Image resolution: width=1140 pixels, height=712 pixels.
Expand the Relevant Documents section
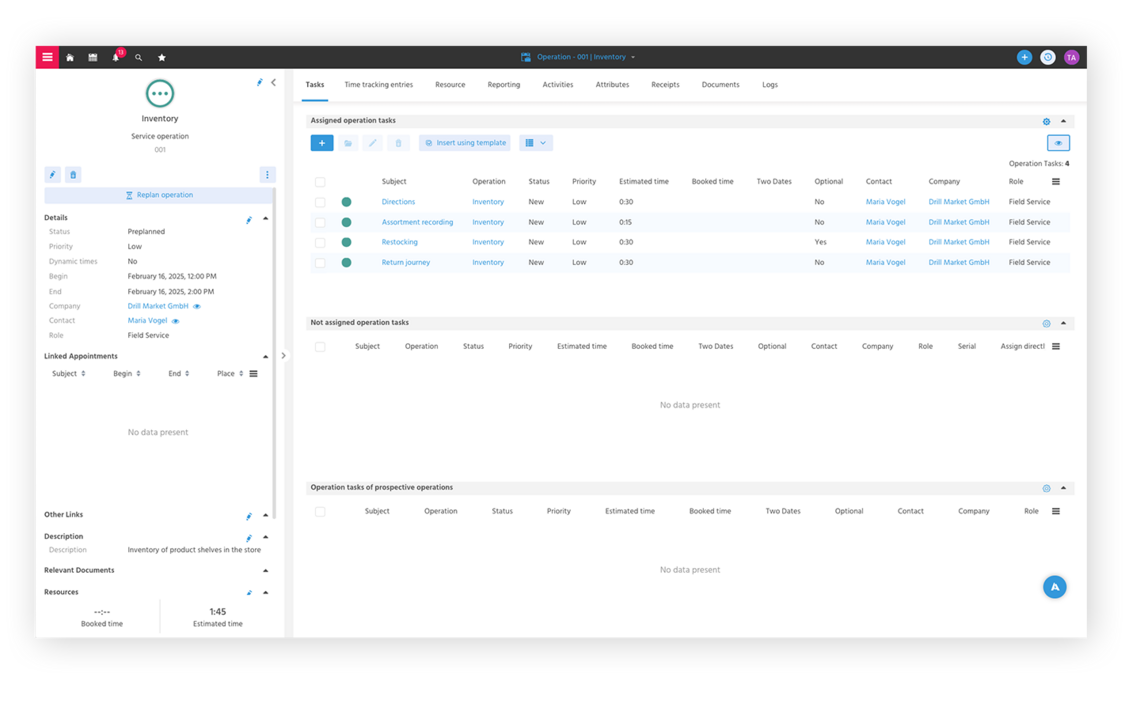(x=265, y=569)
